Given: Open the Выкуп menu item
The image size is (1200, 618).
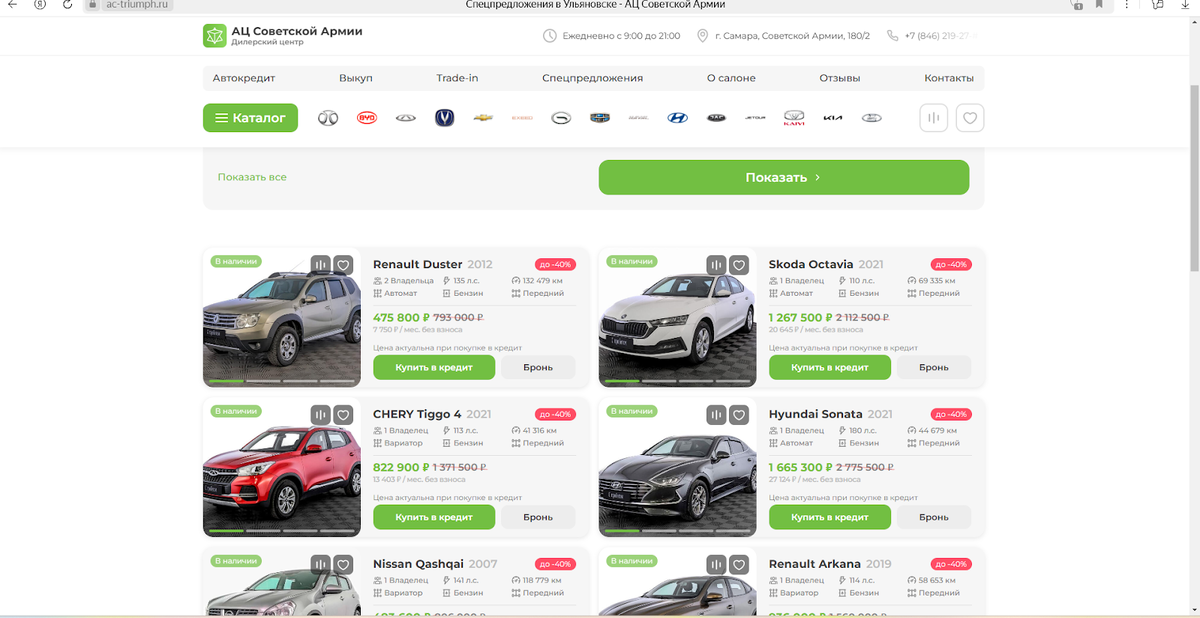Looking at the screenshot, I should pos(356,78).
